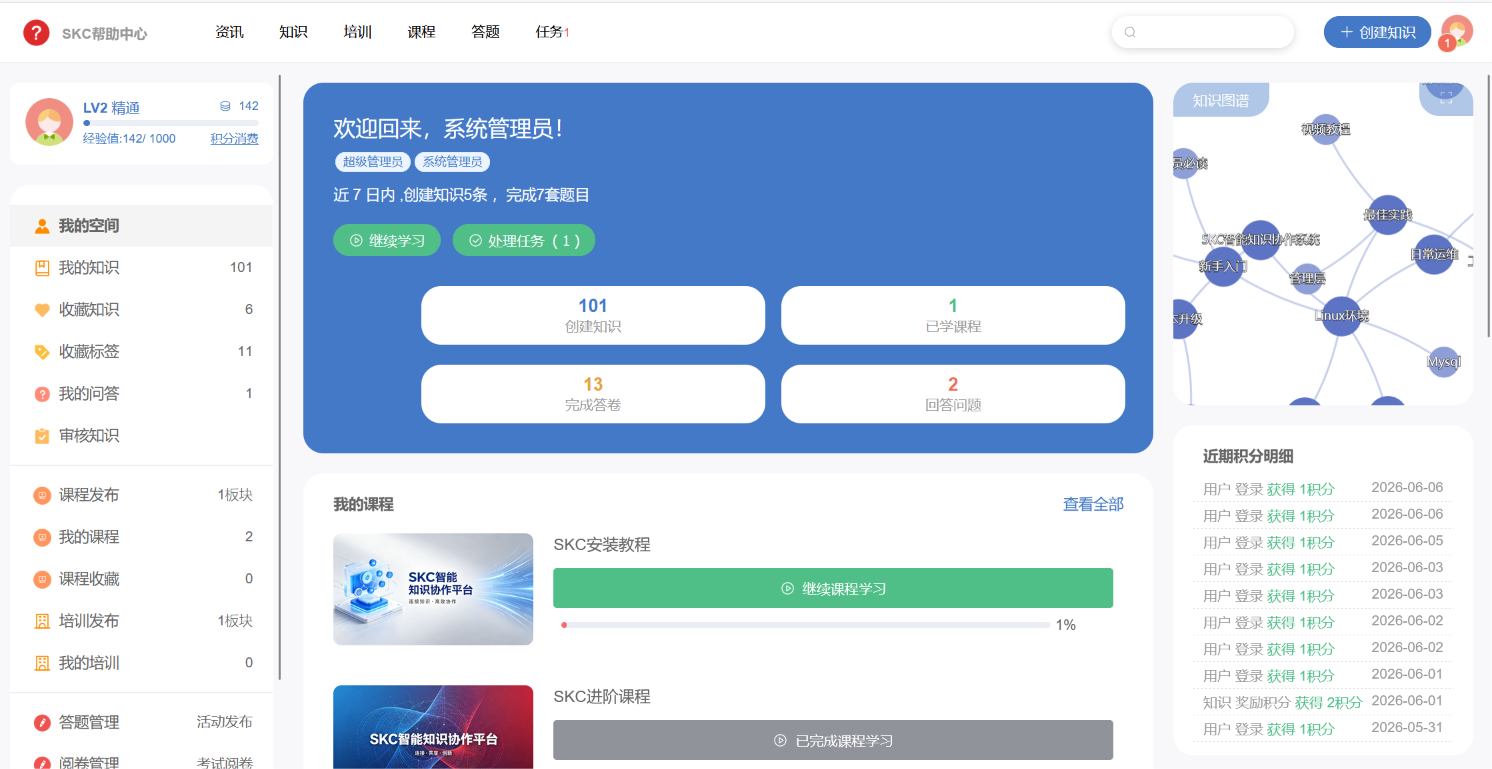Select the 管理层 graph node
The width and height of the screenshot is (1492, 769).
pyautogui.click(x=1307, y=279)
